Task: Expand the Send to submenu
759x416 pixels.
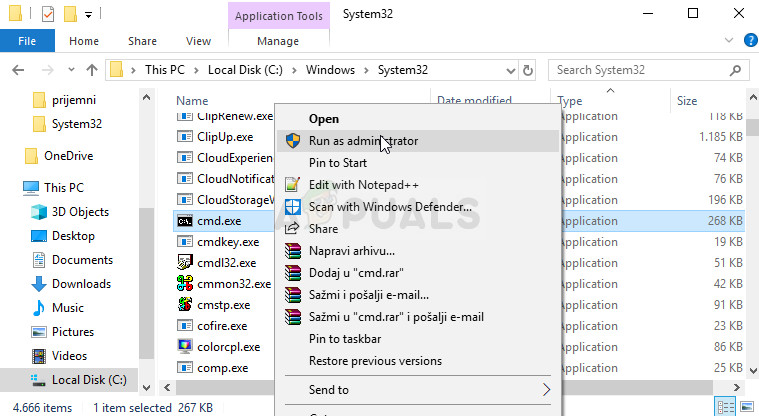Action: (546, 389)
